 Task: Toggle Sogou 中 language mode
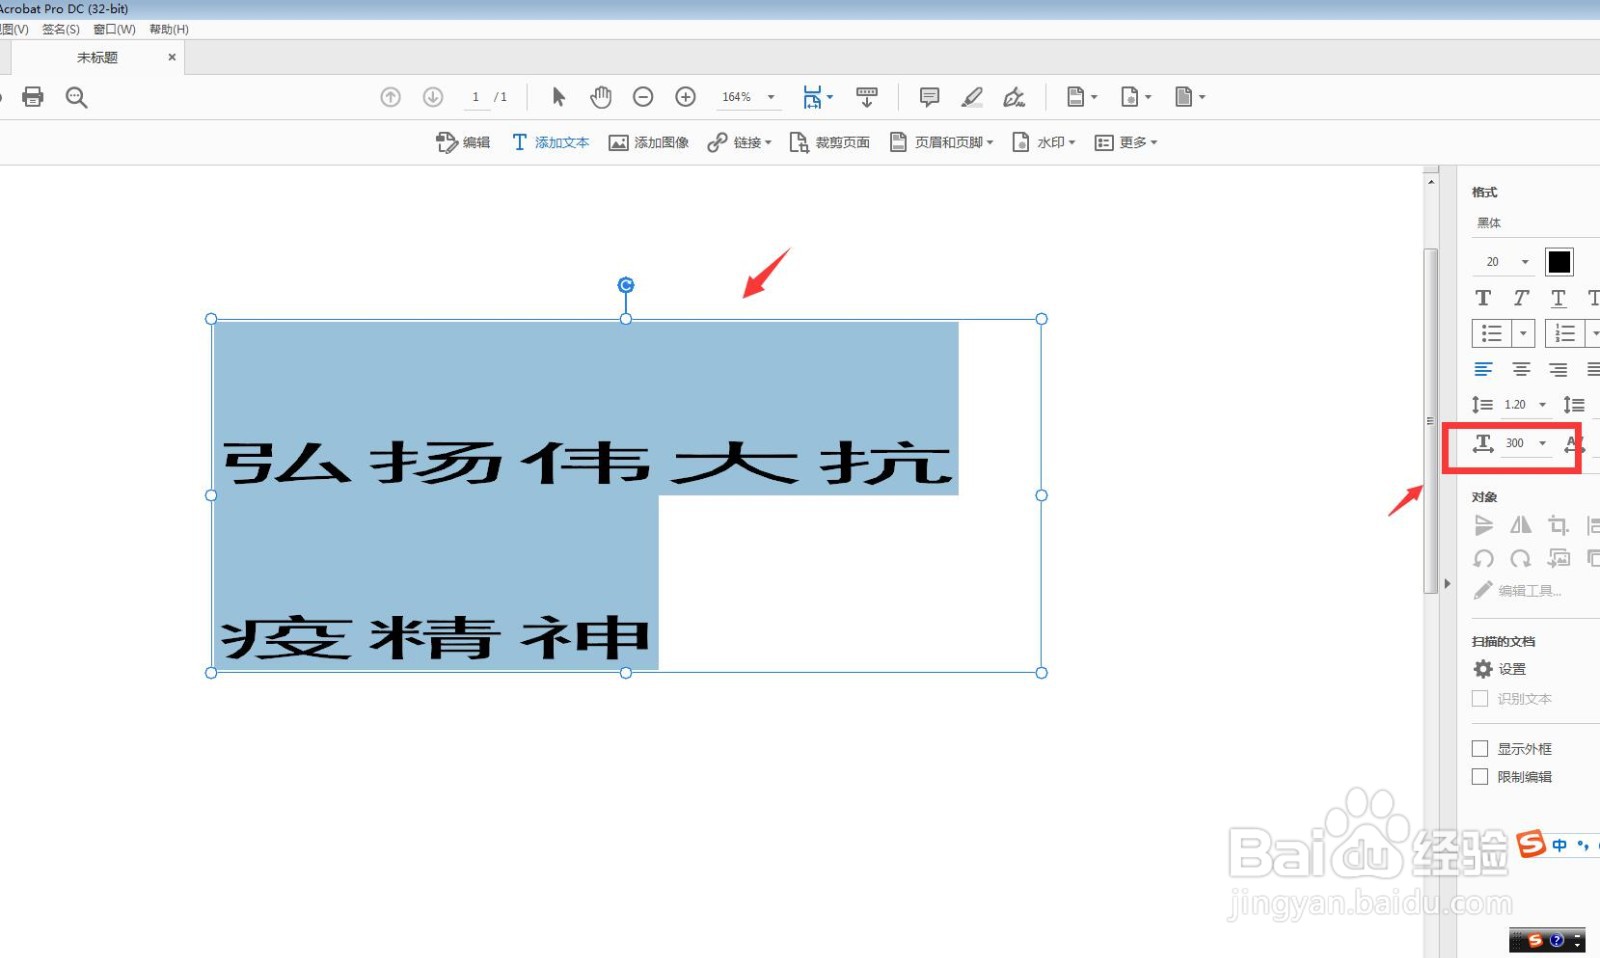(1560, 845)
